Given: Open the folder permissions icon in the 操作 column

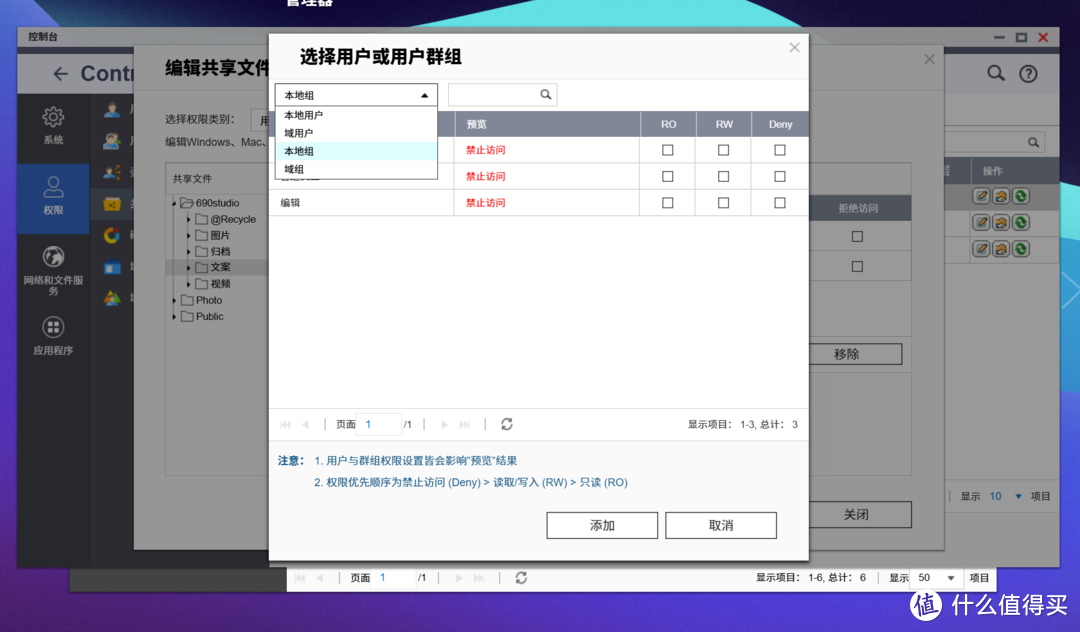Looking at the screenshot, I should (x=1001, y=196).
